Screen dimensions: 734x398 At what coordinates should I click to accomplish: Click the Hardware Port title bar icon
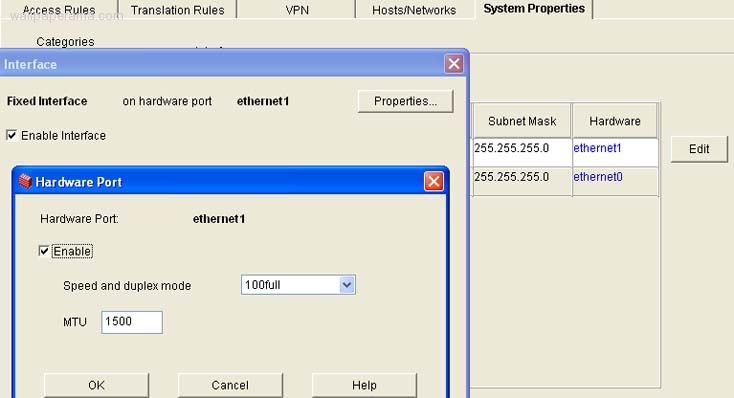[x=25, y=181]
